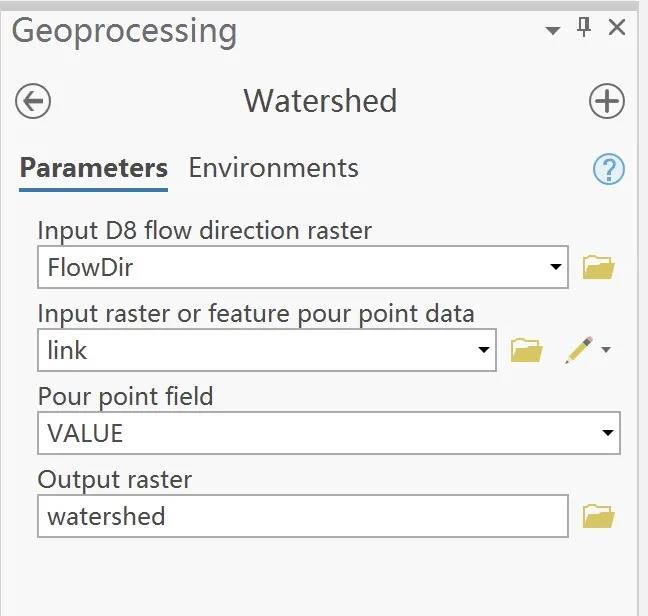Screen dimensions: 648x616
Task: Pin the Geoprocessing pane with auto-hide icon
Action: coord(585,29)
